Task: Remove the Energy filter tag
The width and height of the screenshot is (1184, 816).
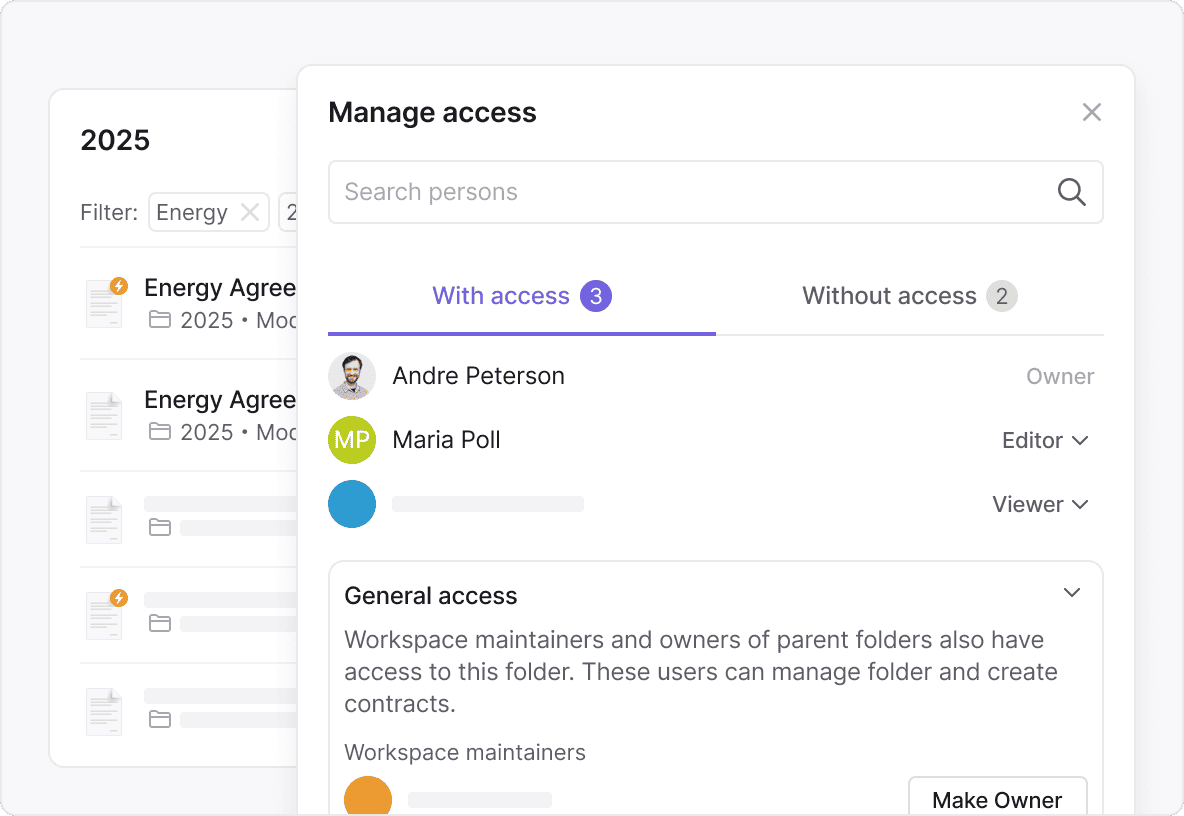Action: pos(250,212)
